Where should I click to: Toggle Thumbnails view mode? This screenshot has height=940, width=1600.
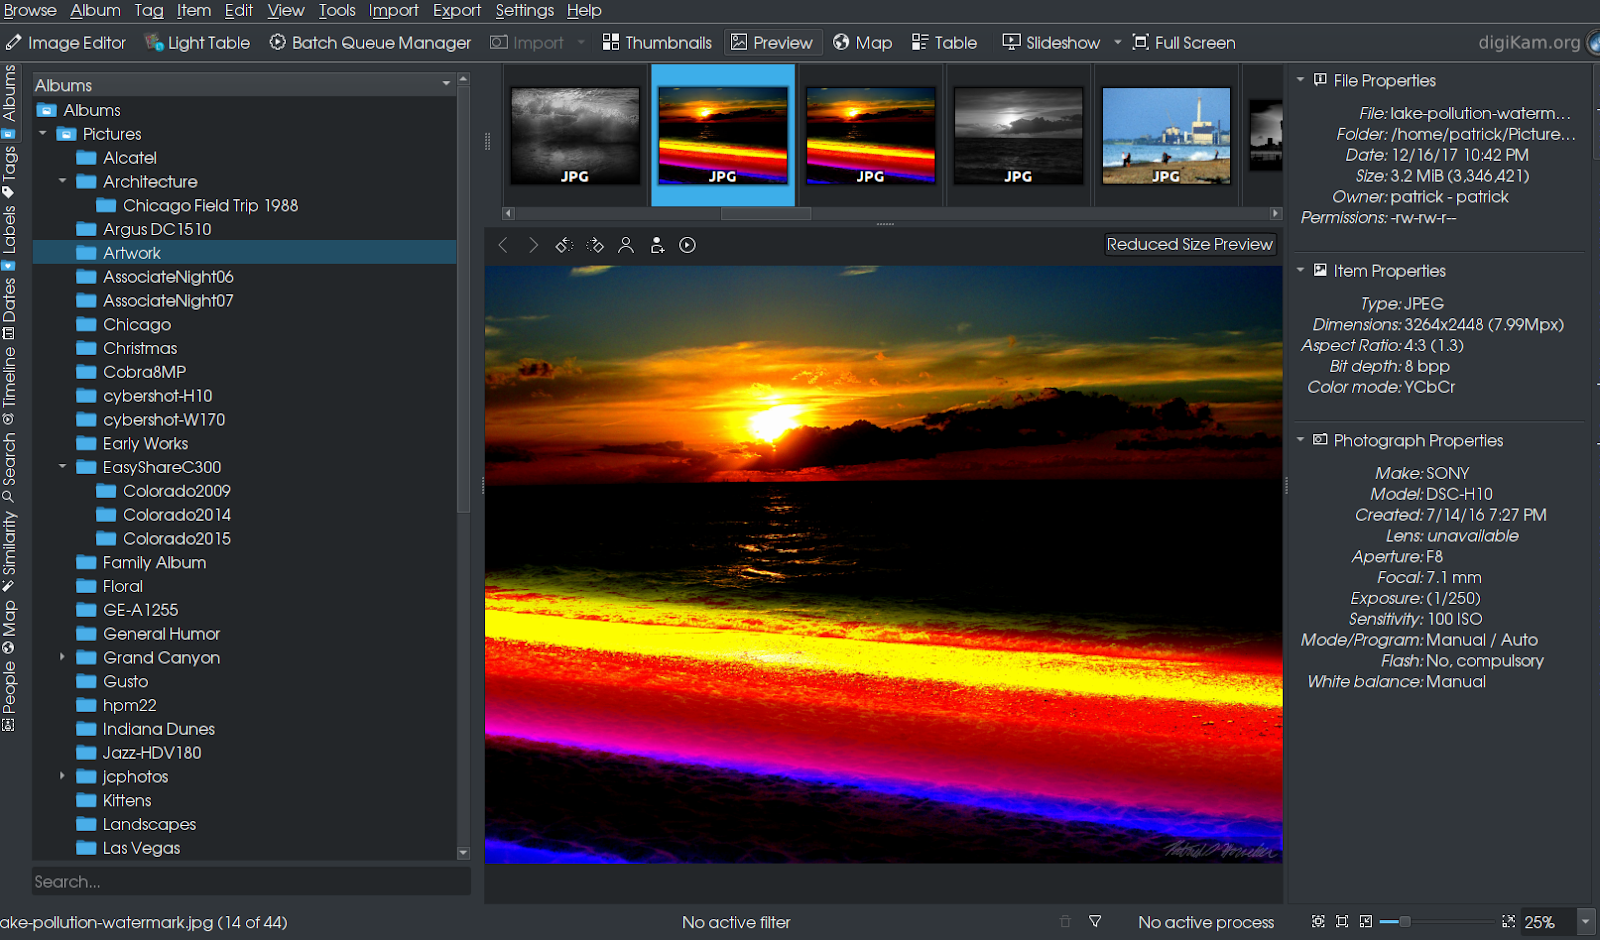click(657, 42)
